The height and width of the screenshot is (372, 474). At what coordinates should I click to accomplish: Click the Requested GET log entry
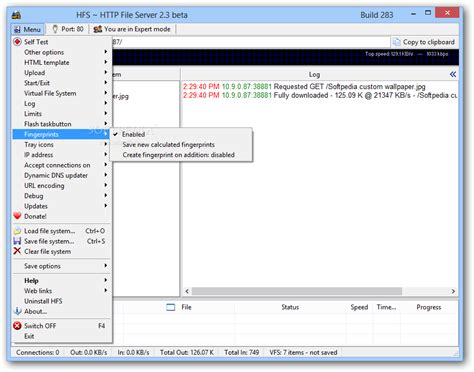pos(304,87)
